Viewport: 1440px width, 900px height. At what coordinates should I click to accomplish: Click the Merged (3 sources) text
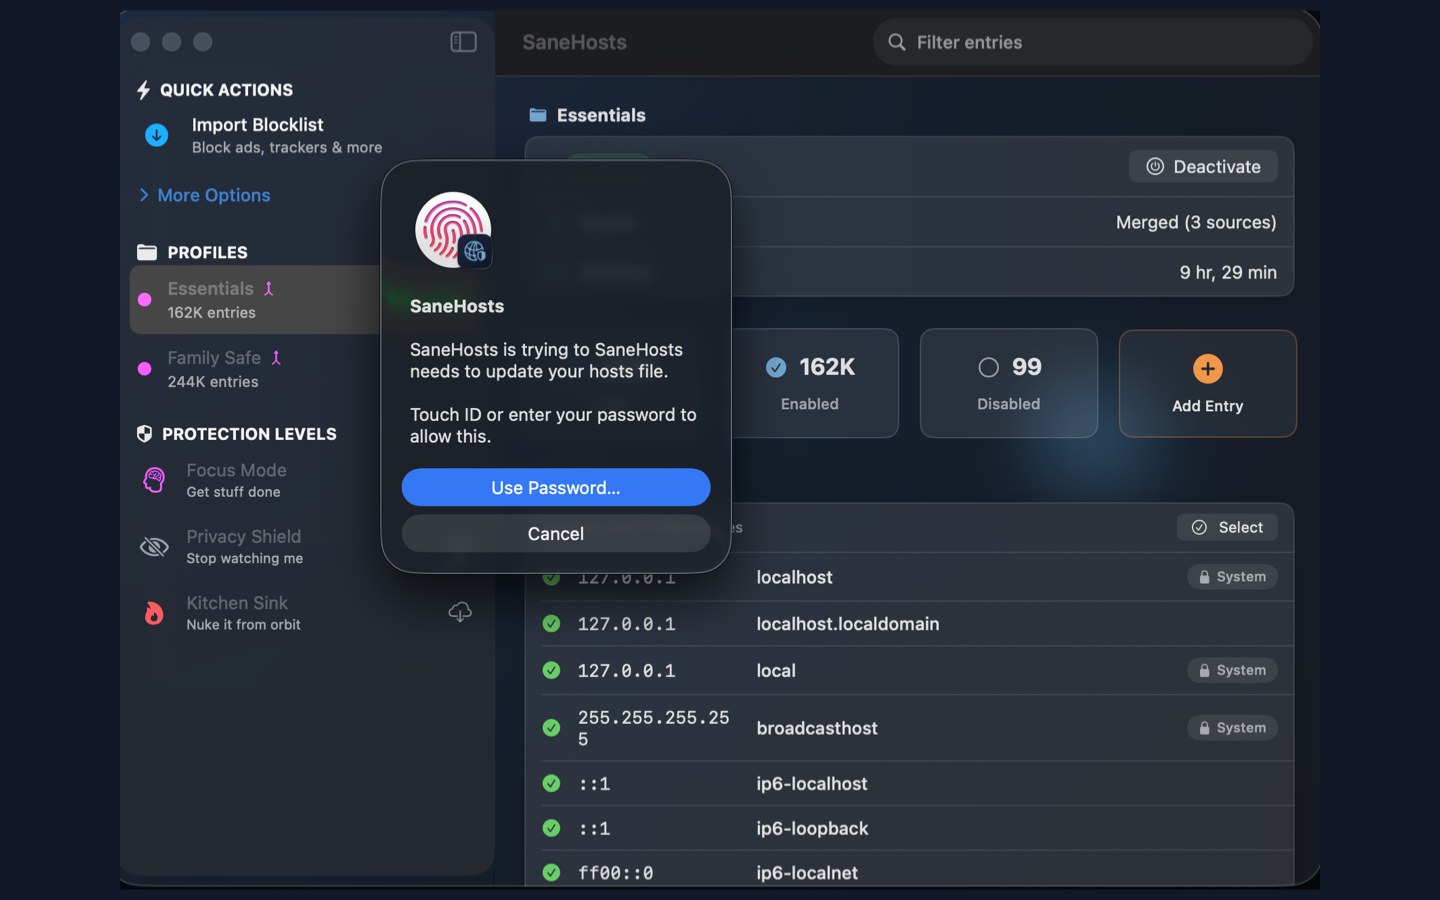[x=1196, y=222]
